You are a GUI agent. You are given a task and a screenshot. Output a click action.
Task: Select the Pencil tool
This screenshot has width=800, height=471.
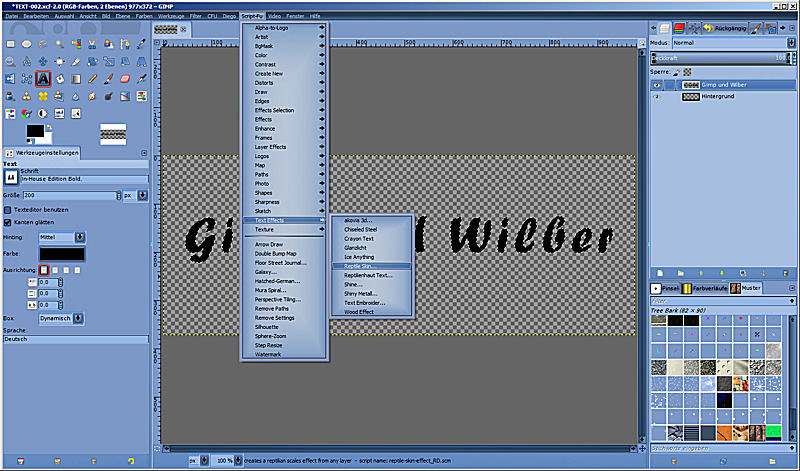click(92, 79)
